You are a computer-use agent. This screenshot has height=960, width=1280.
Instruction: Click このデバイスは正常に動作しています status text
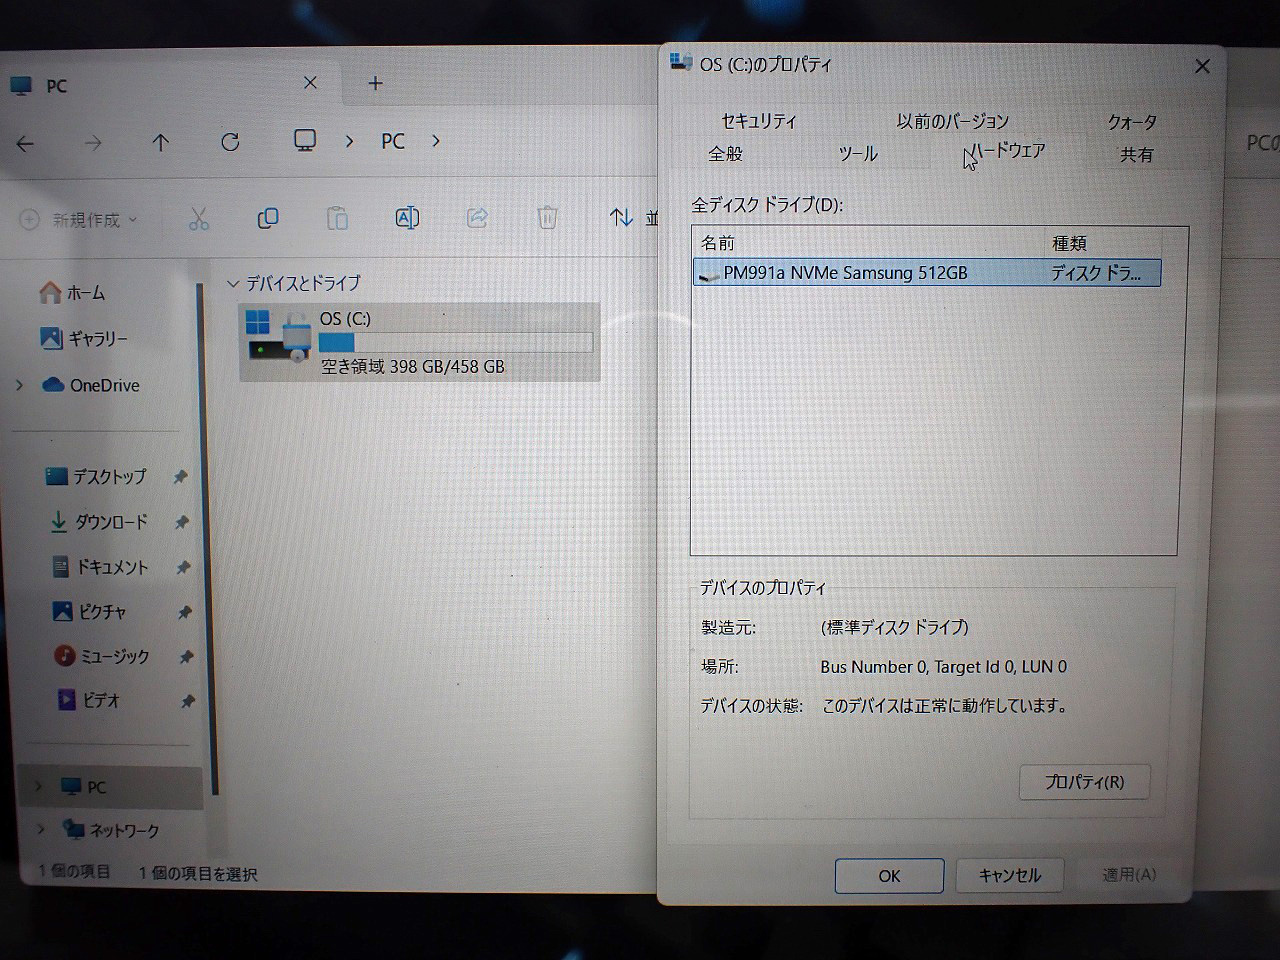944,706
